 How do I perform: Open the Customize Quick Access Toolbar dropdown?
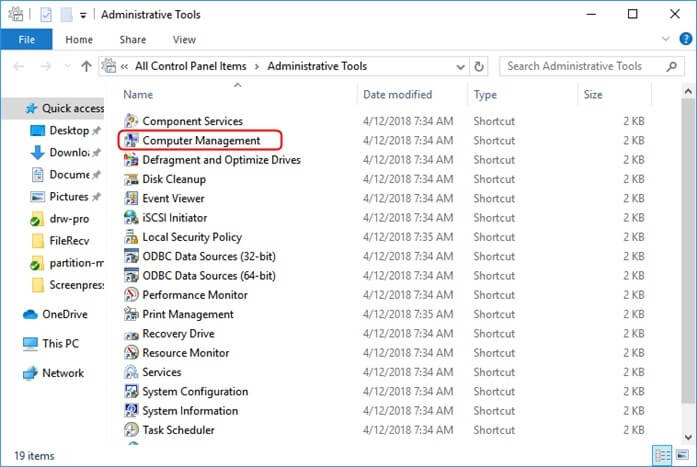(x=83, y=16)
